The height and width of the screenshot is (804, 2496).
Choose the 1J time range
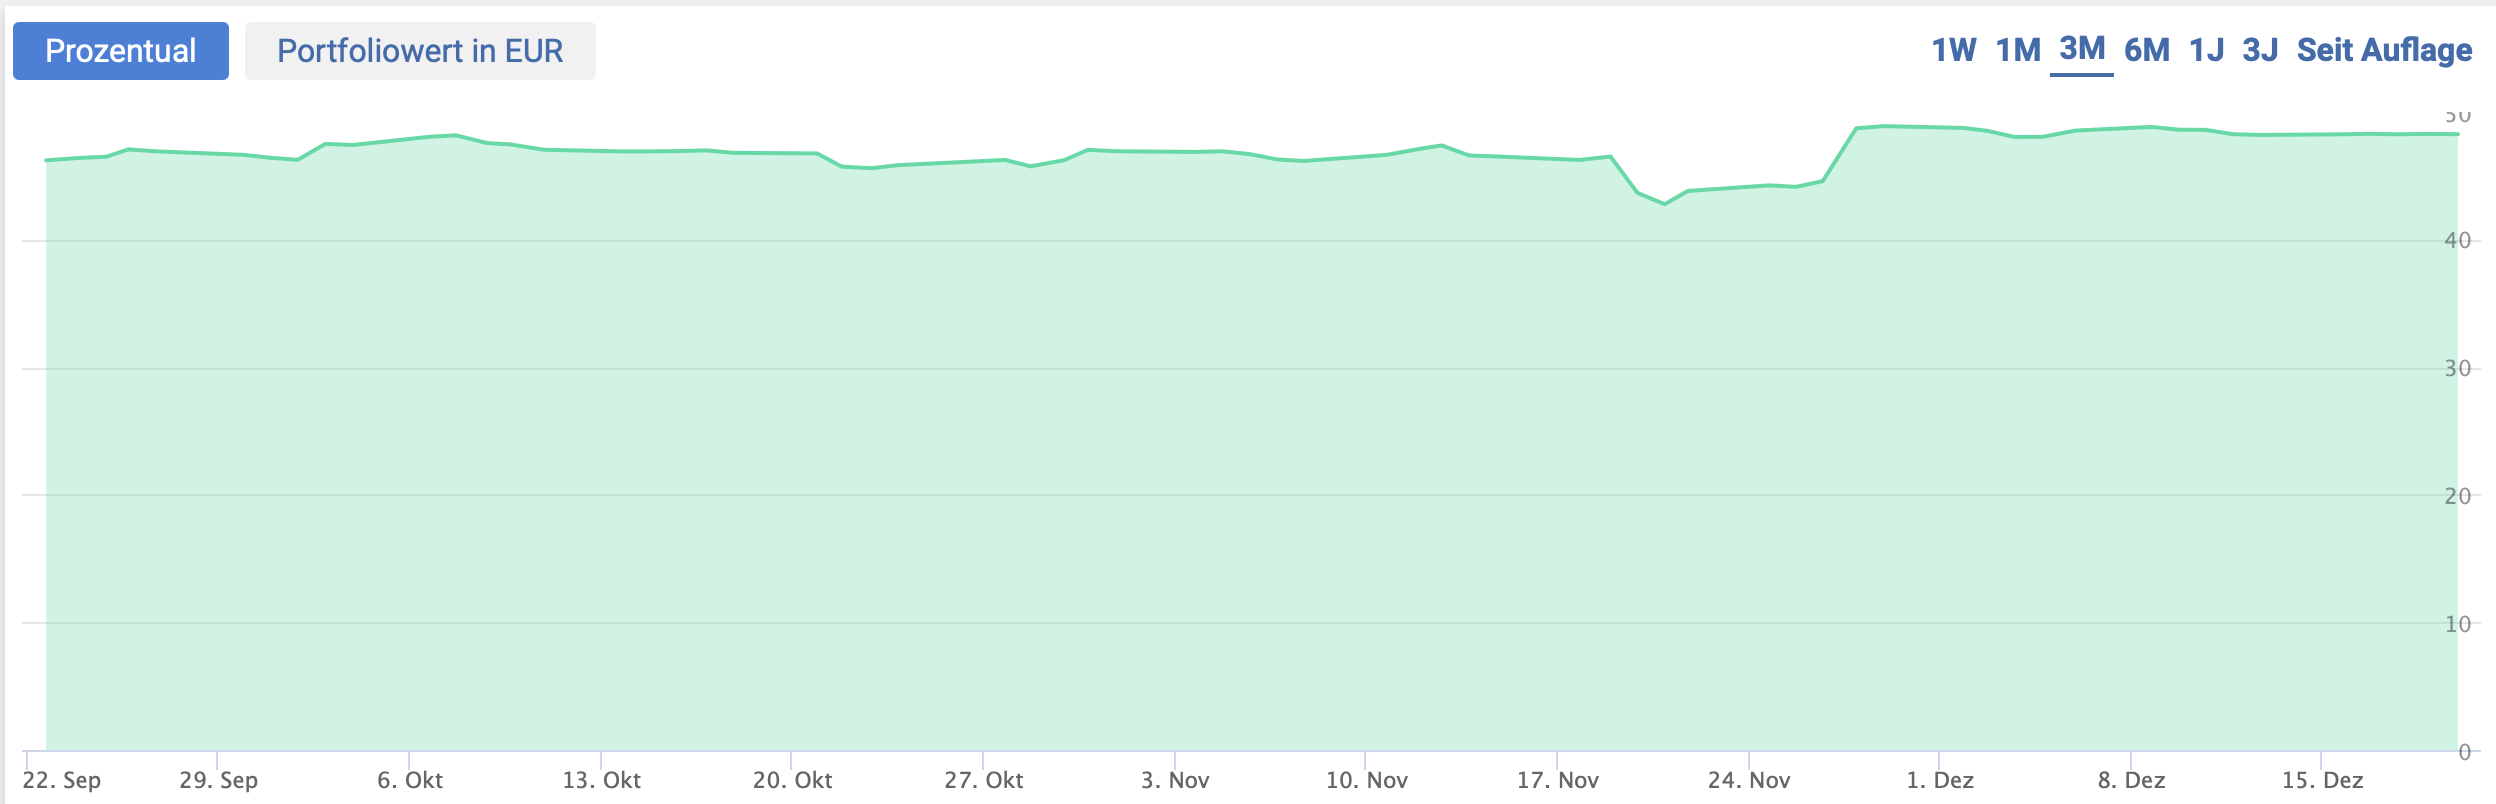coord(2206,50)
